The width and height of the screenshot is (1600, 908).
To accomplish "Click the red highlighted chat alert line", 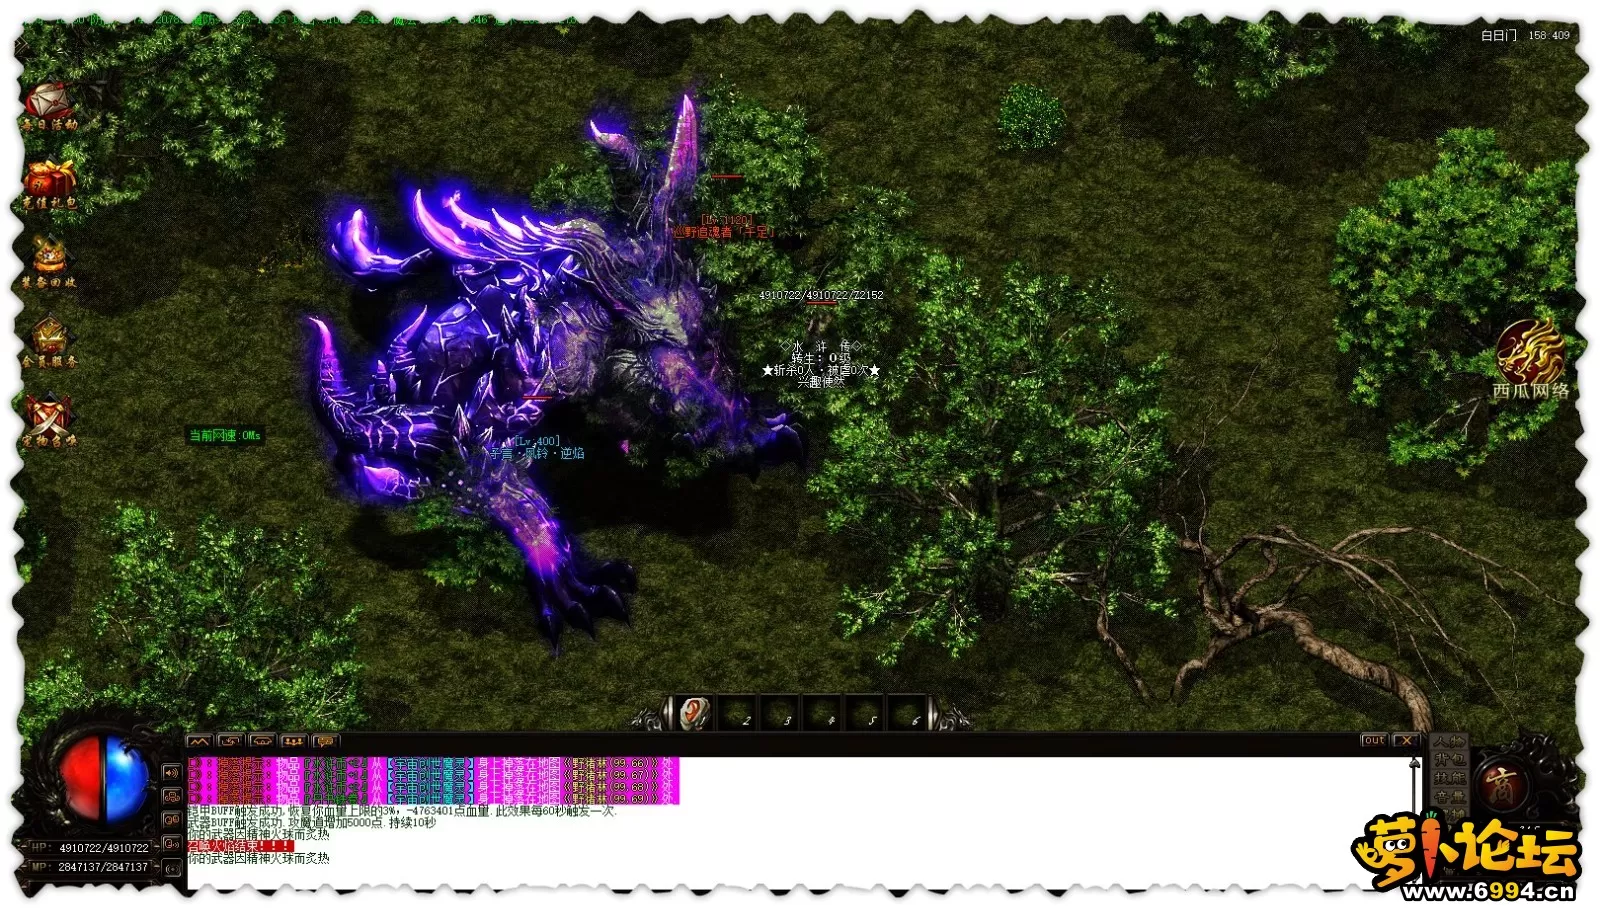I will (x=240, y=846).
